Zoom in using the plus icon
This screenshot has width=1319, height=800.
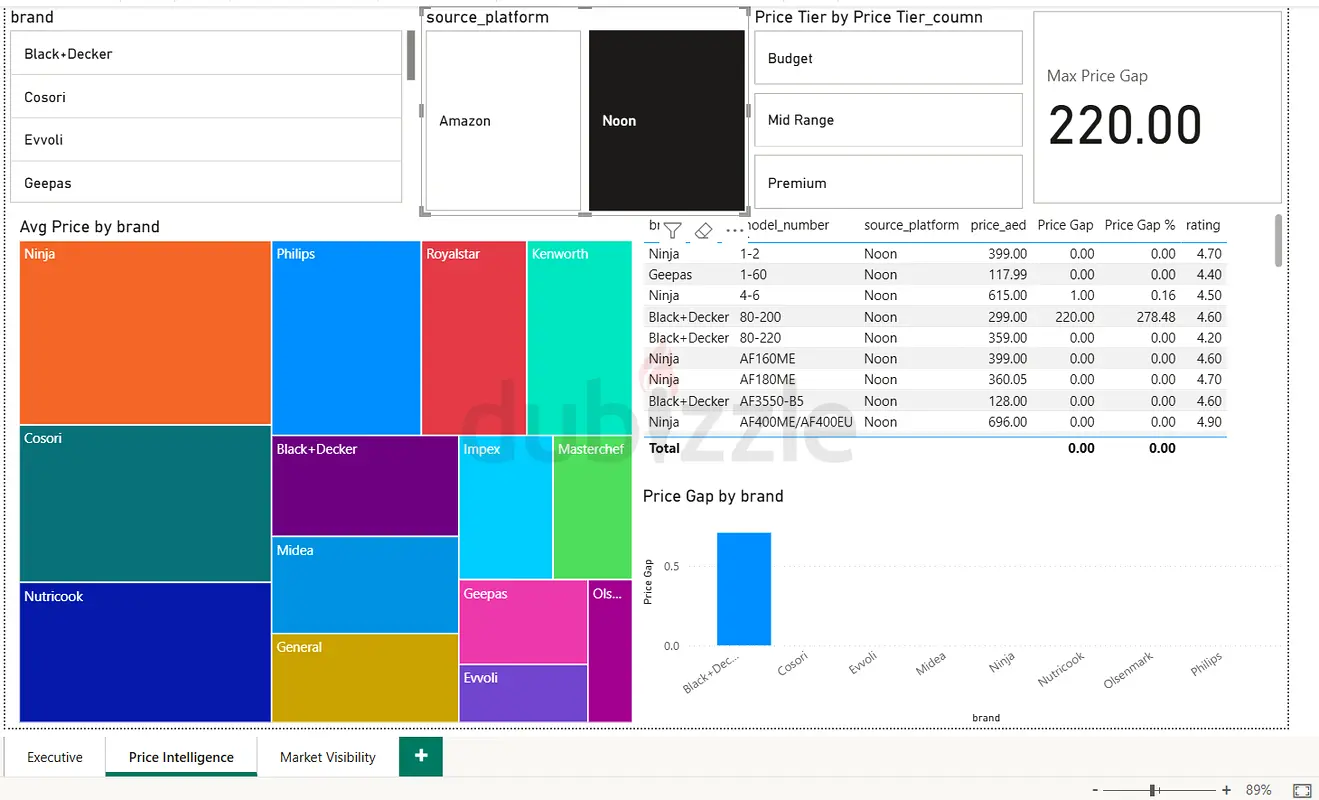tap(1227, 790)
